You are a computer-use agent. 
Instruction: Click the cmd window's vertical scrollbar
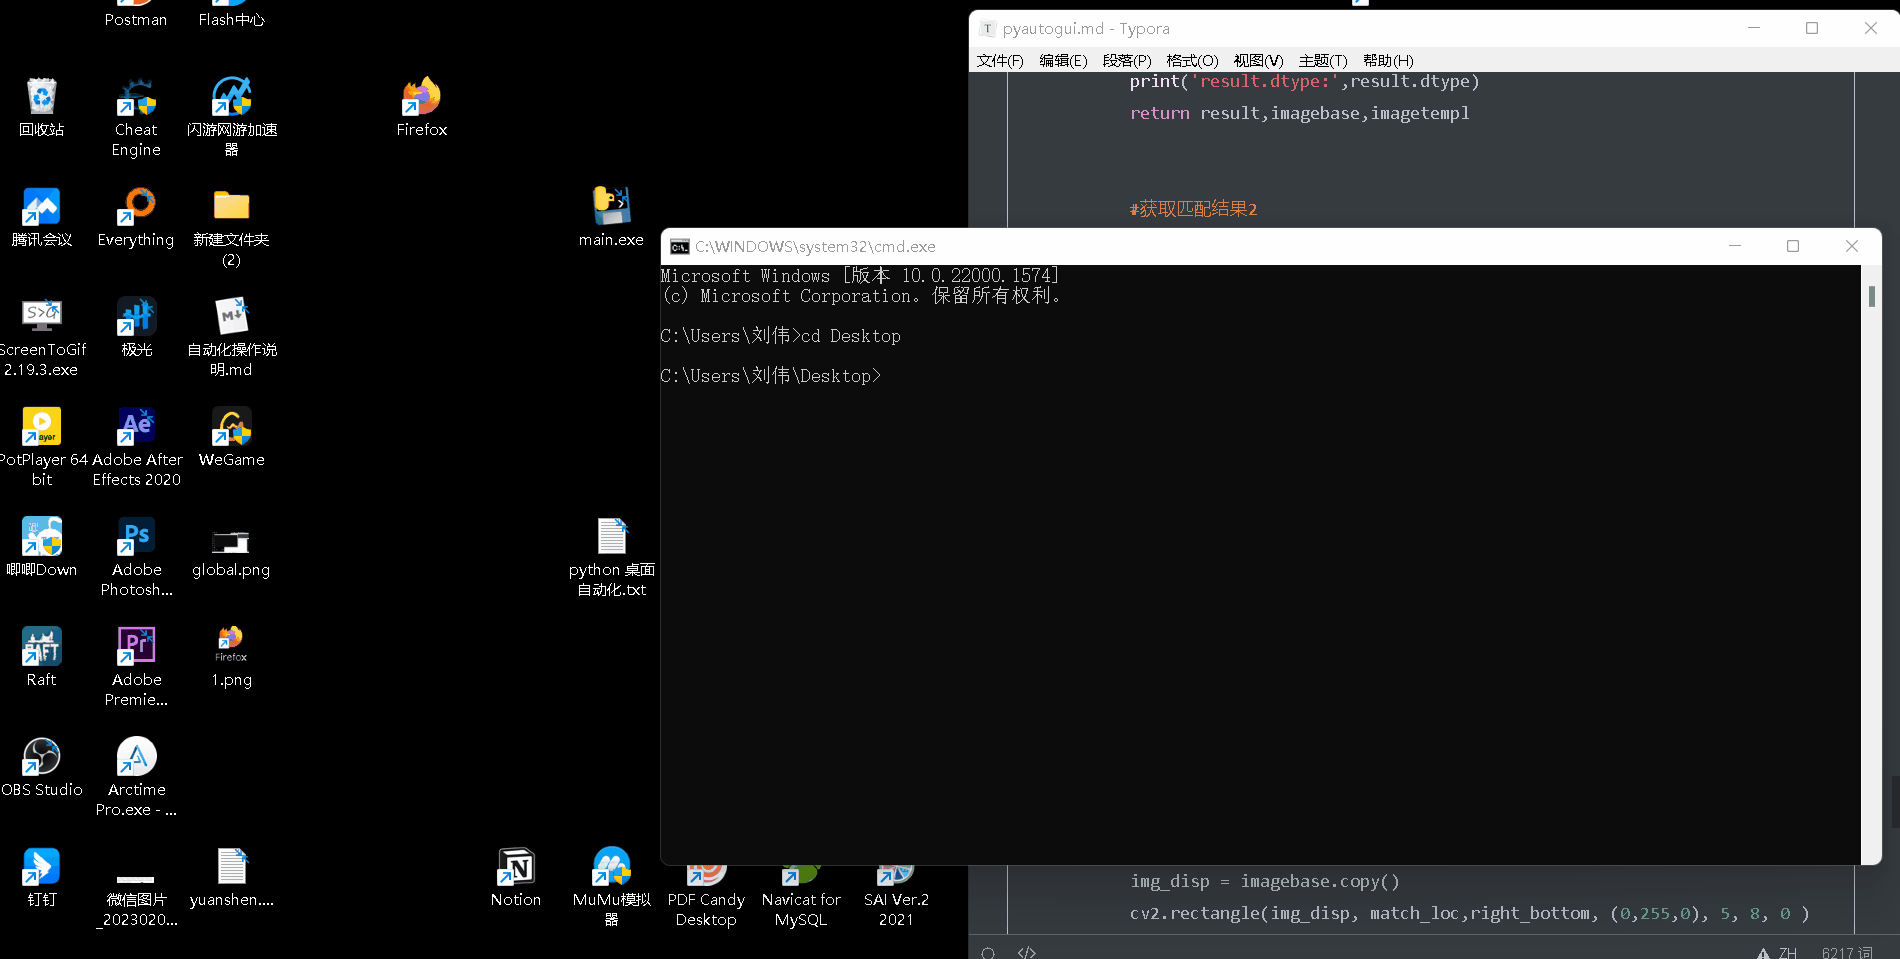pos(1871,296)
